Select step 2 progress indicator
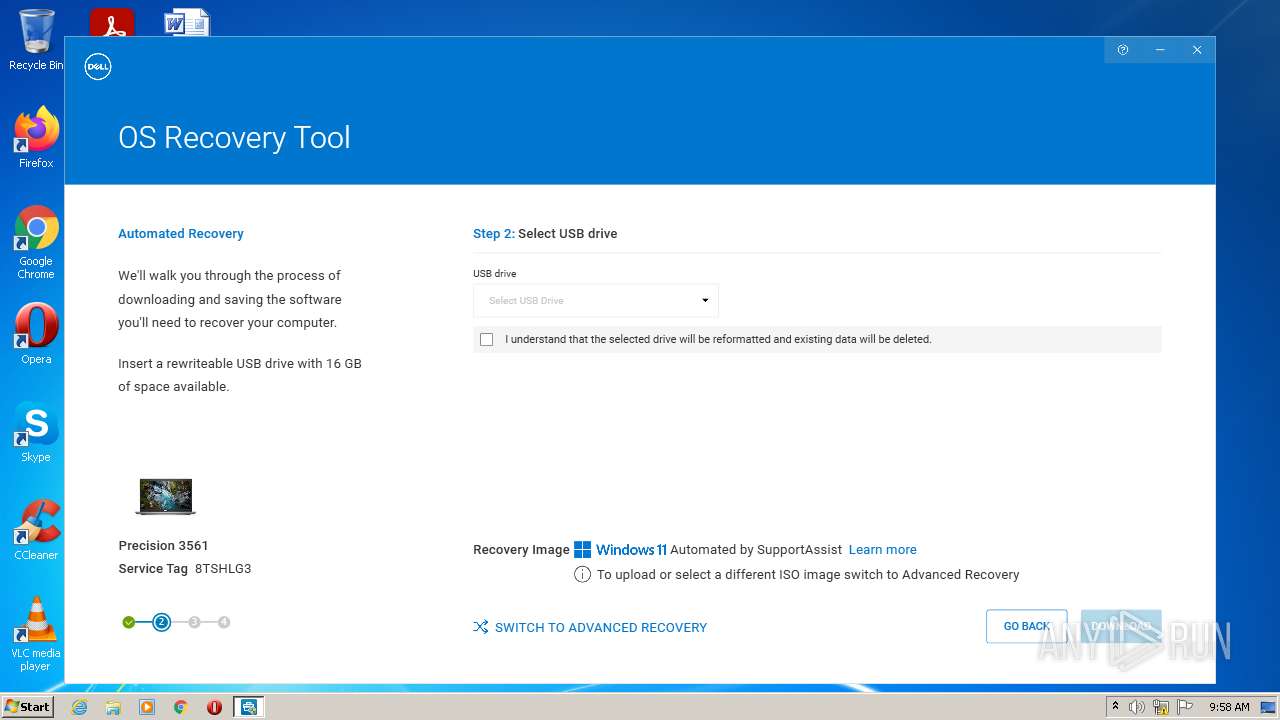Screen dimensions: 1280x720 [161, 622]
